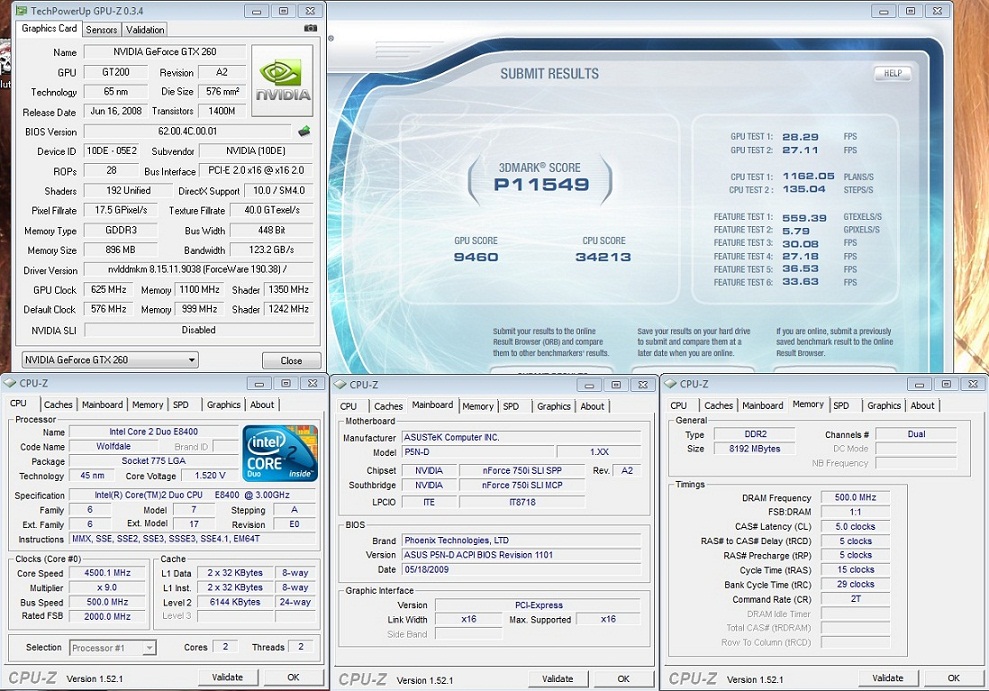The height and width of the screenshot is (691, 989).
Task: Click the app icon in the CPU tab window title bar
Action: point(10,383)
